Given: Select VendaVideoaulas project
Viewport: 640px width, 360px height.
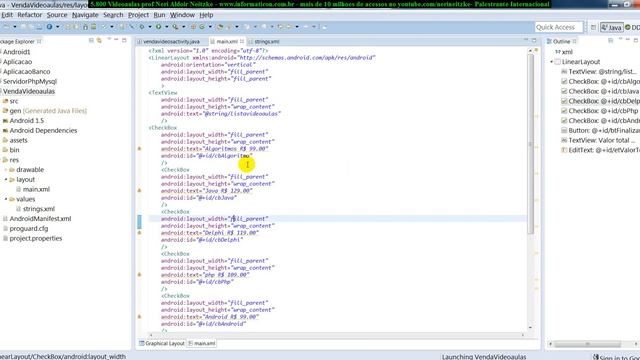Looking at the screenshot, I should [29, 91].
